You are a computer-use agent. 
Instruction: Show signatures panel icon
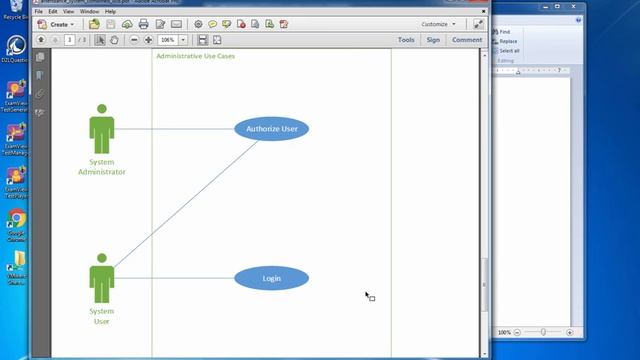click(x=40, y=112)
